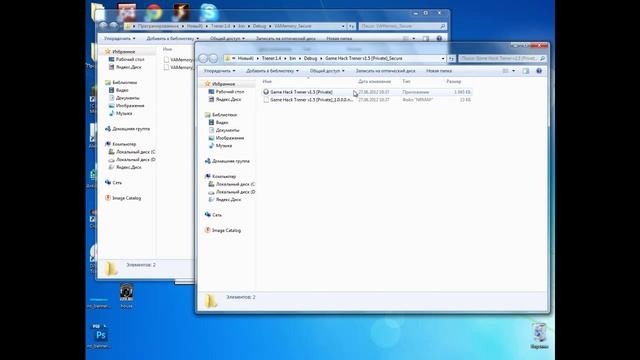Open Общий доступ in the VAMemory_Secure window
Screen dimensions: 640x360
(227, 39)
